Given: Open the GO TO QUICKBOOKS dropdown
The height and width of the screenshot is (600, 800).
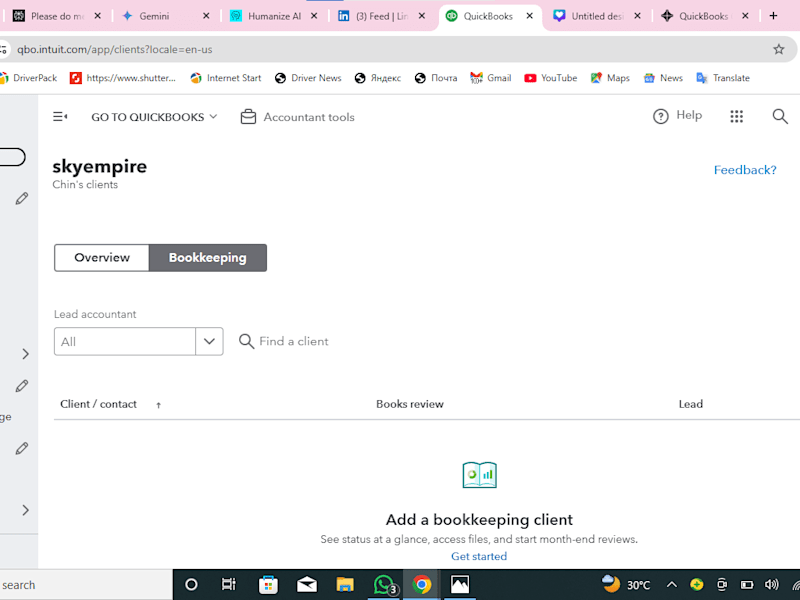Looking at the screenshot, I should pyautogui.click(x=154, y=117).
